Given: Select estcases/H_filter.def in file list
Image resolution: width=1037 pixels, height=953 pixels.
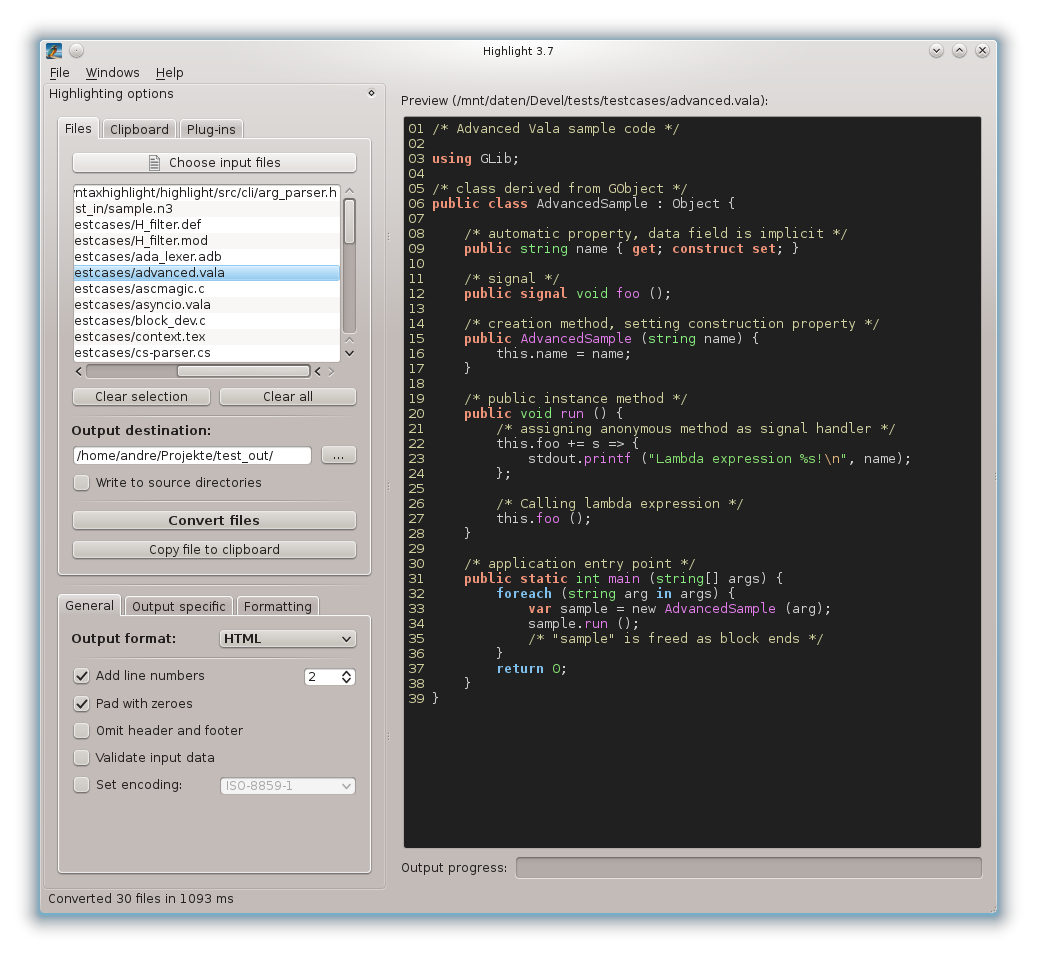Looking at the screenshot, I should tap(206, 225).
